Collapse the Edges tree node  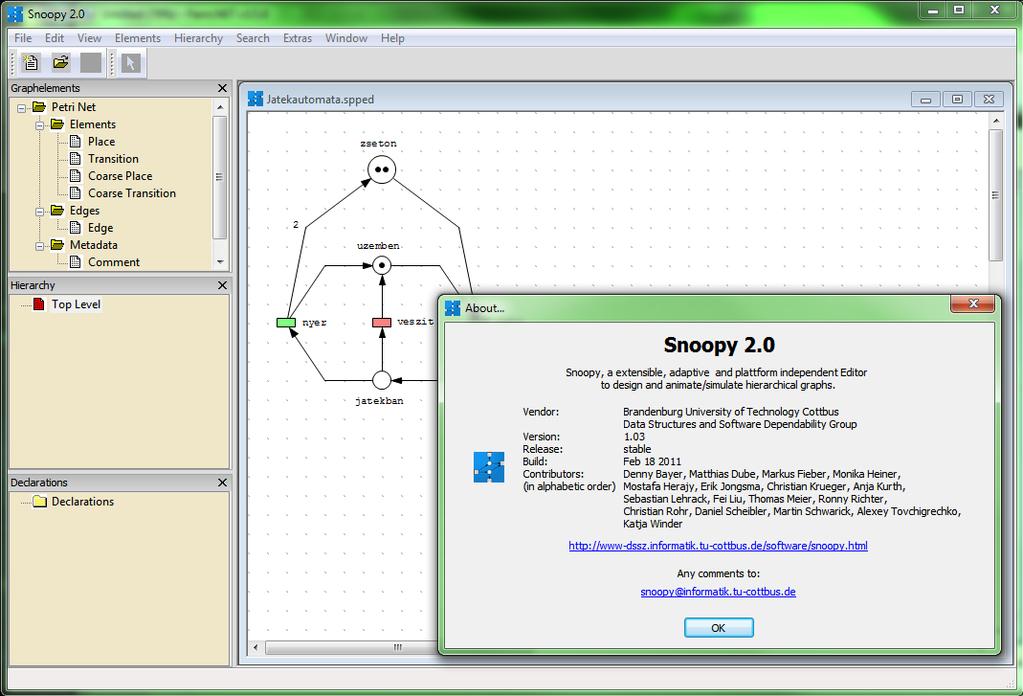point(40,211)
